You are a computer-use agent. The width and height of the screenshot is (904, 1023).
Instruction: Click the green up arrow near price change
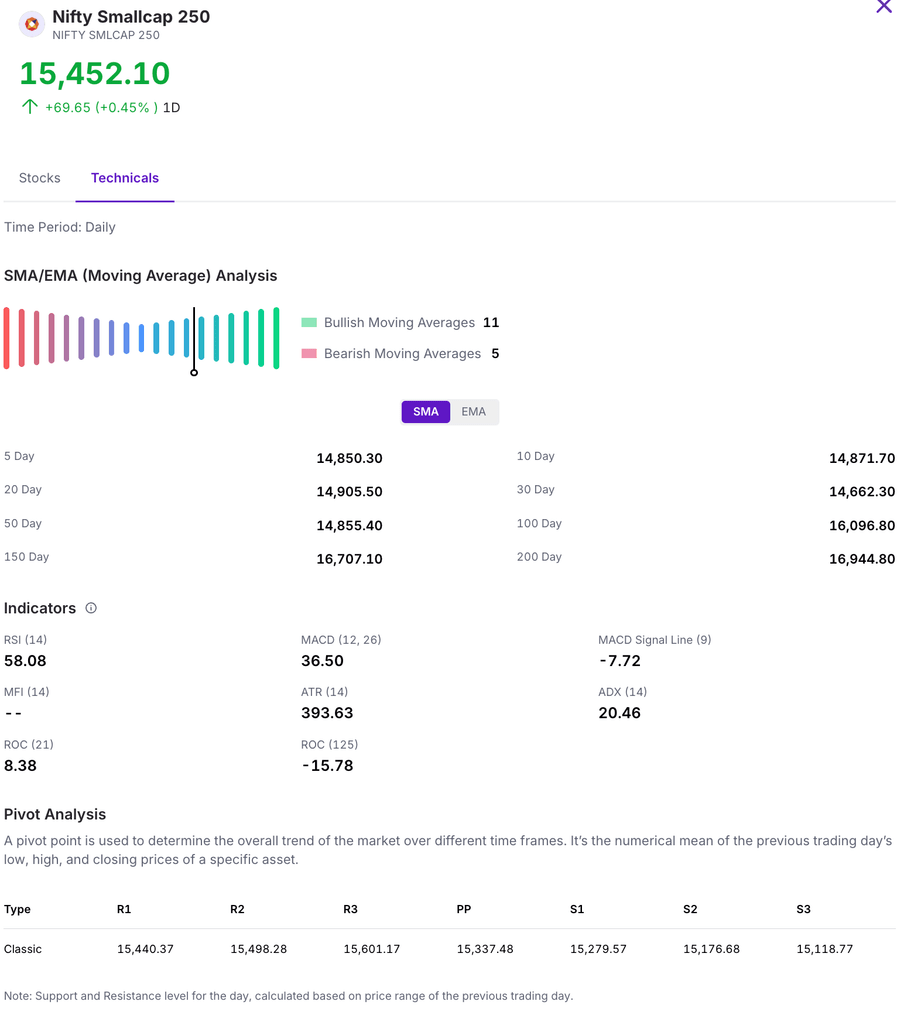pos(30,107)
